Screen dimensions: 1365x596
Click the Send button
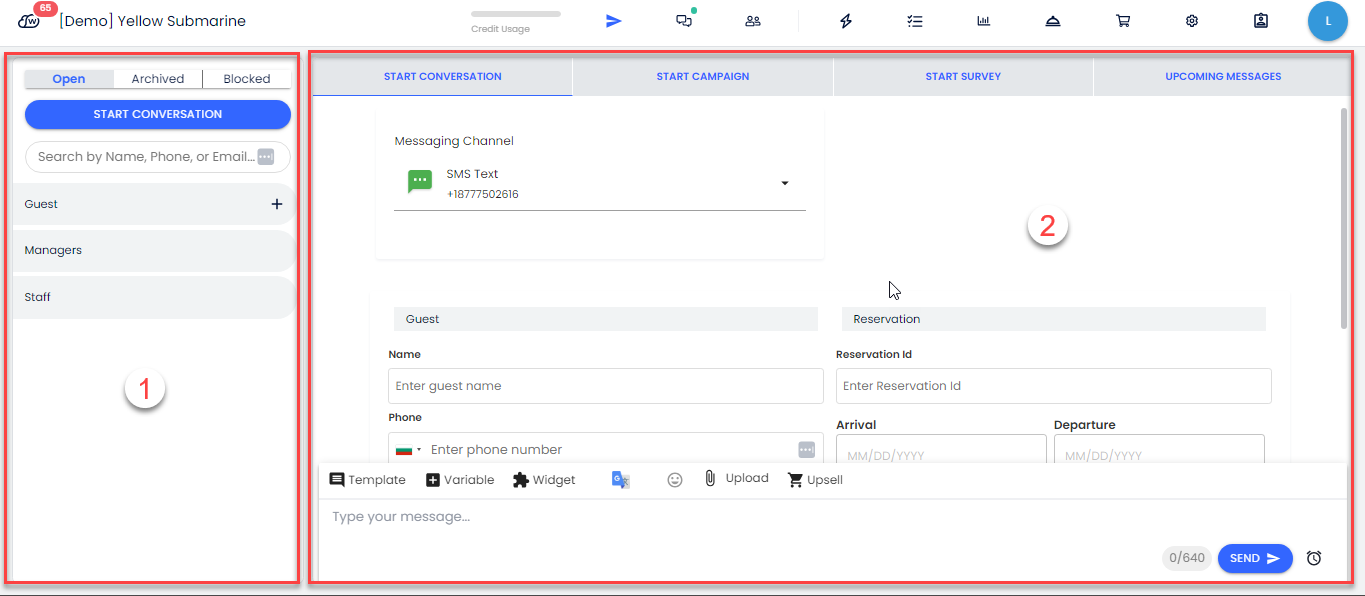pos(1254,558)
